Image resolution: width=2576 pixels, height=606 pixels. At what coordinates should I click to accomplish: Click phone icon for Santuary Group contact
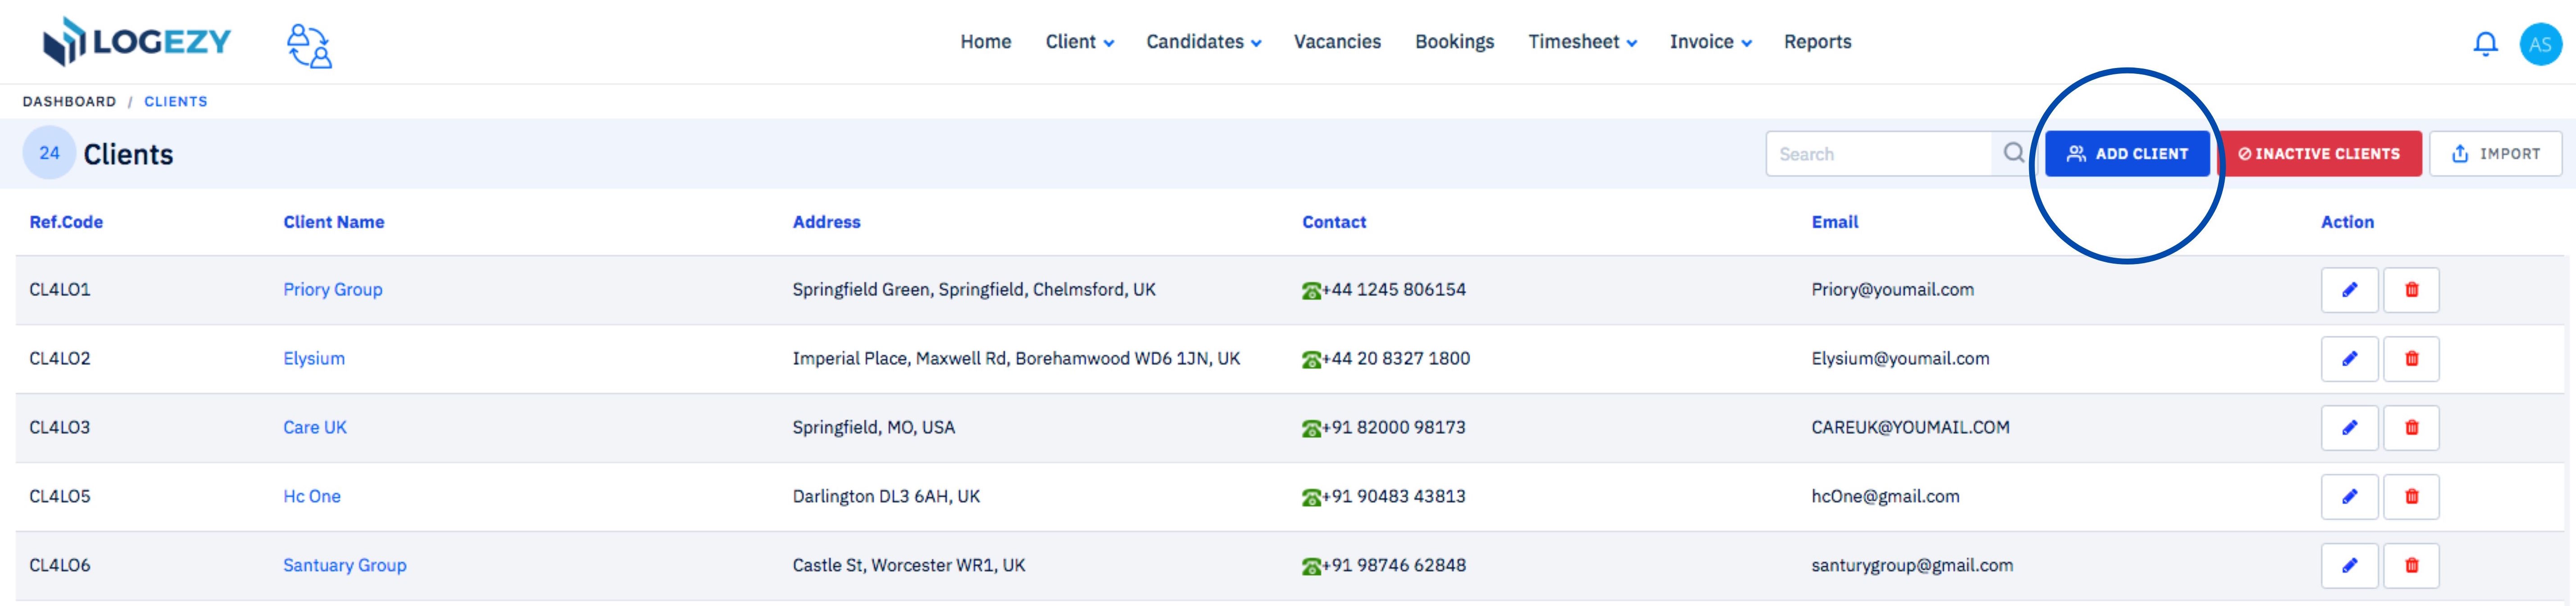click(x=1311, y=567)
